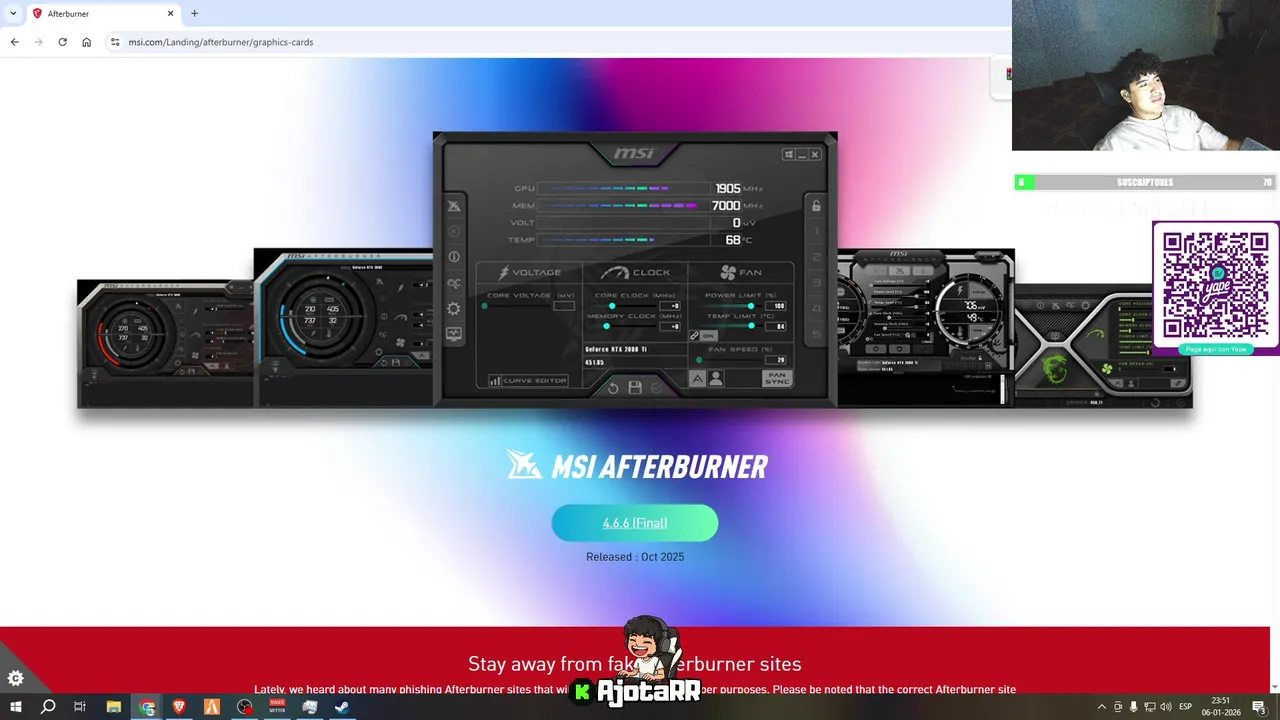Expand the tab search dropdown arrow
The width and height of the screenshot is (1280, 720).
(x=12, y=13)
